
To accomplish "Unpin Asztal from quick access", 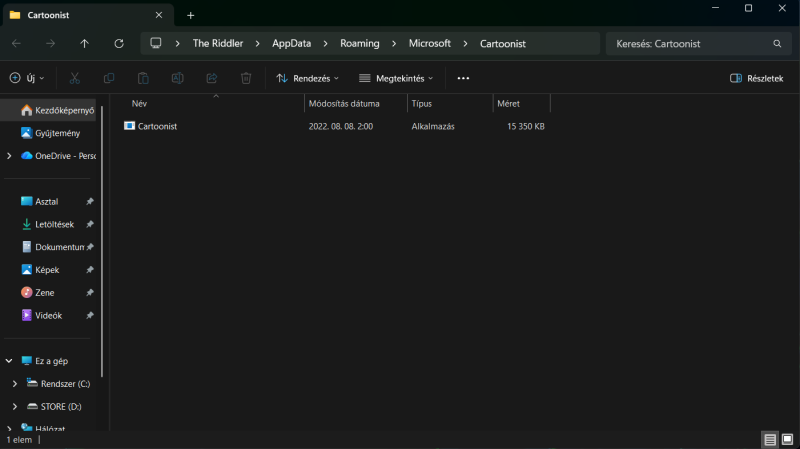I will [x=90, y=202].
